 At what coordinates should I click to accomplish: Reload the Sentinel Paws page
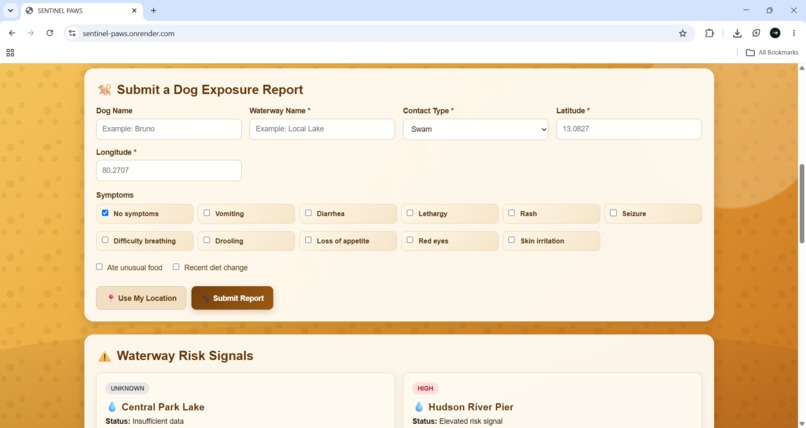point(49,33)
